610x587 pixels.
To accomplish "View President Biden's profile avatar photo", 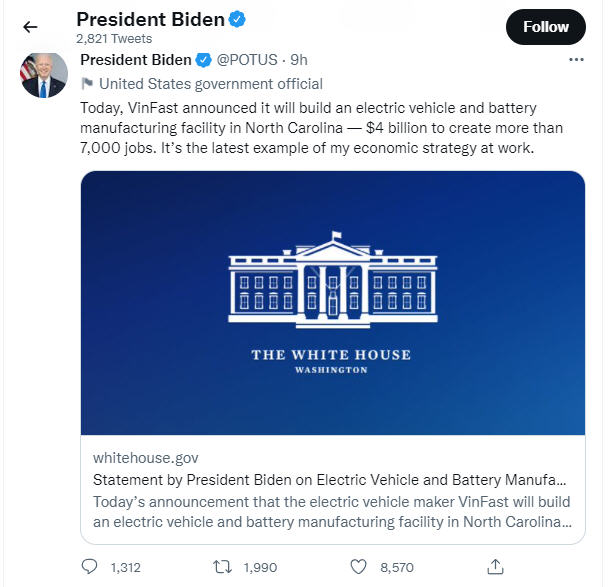I will point(43,74).
